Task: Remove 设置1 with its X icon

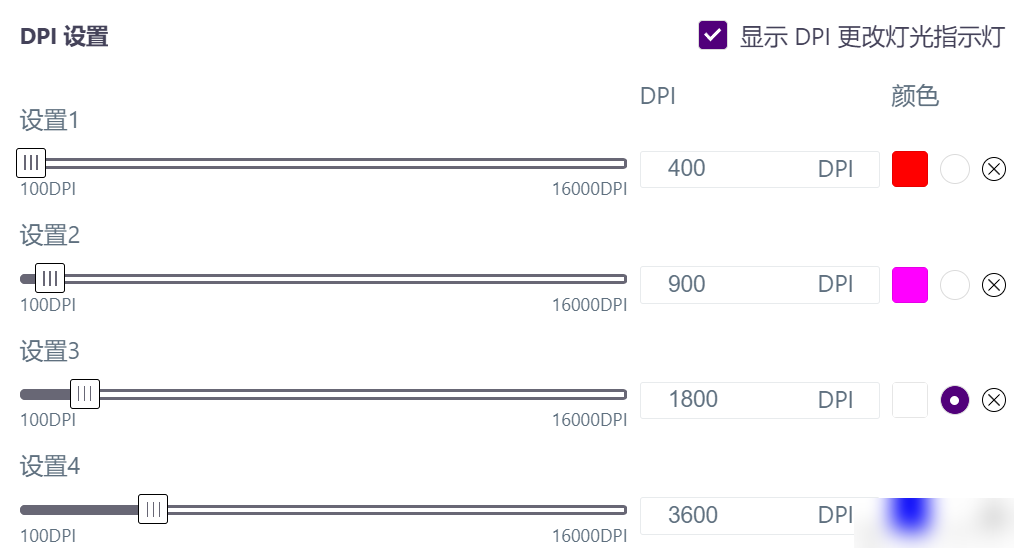Action: [x=993, y=169]
